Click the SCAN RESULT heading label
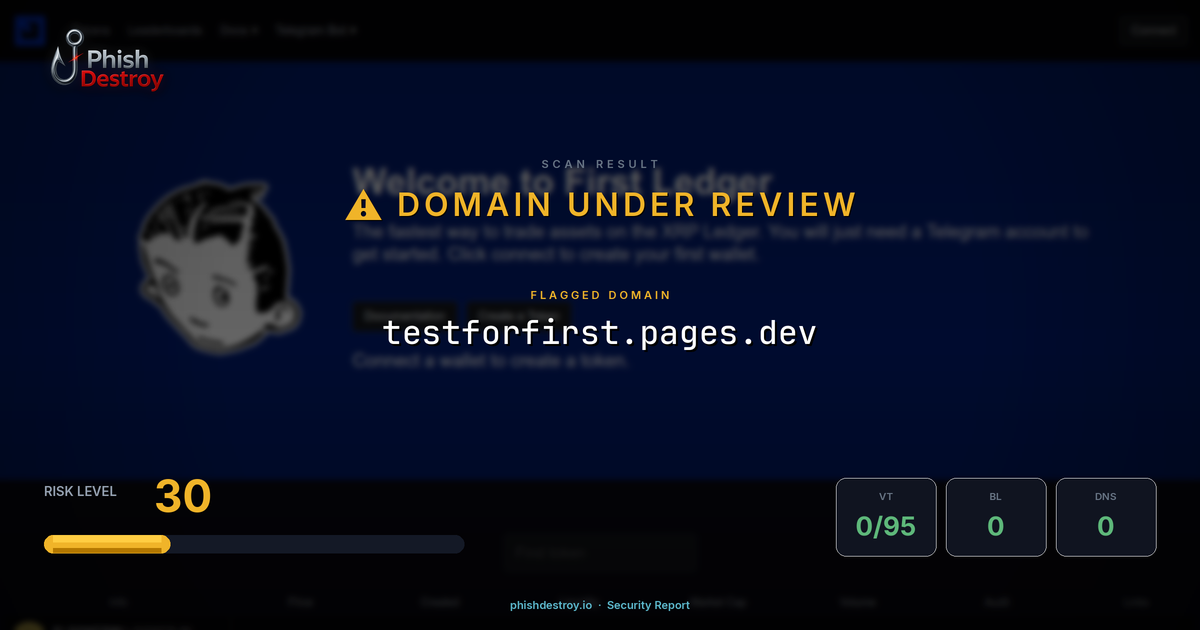 pos(600,163)
